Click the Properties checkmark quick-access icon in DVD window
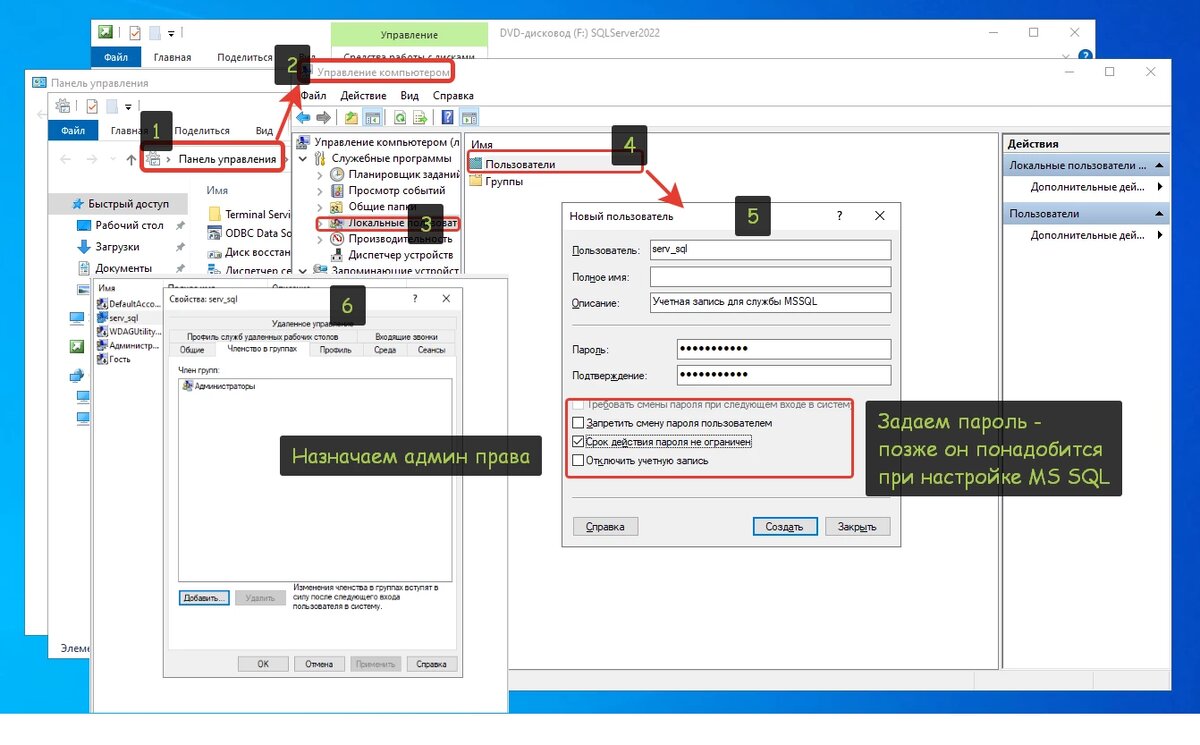Screen dimensions: 1200x745 135,33
